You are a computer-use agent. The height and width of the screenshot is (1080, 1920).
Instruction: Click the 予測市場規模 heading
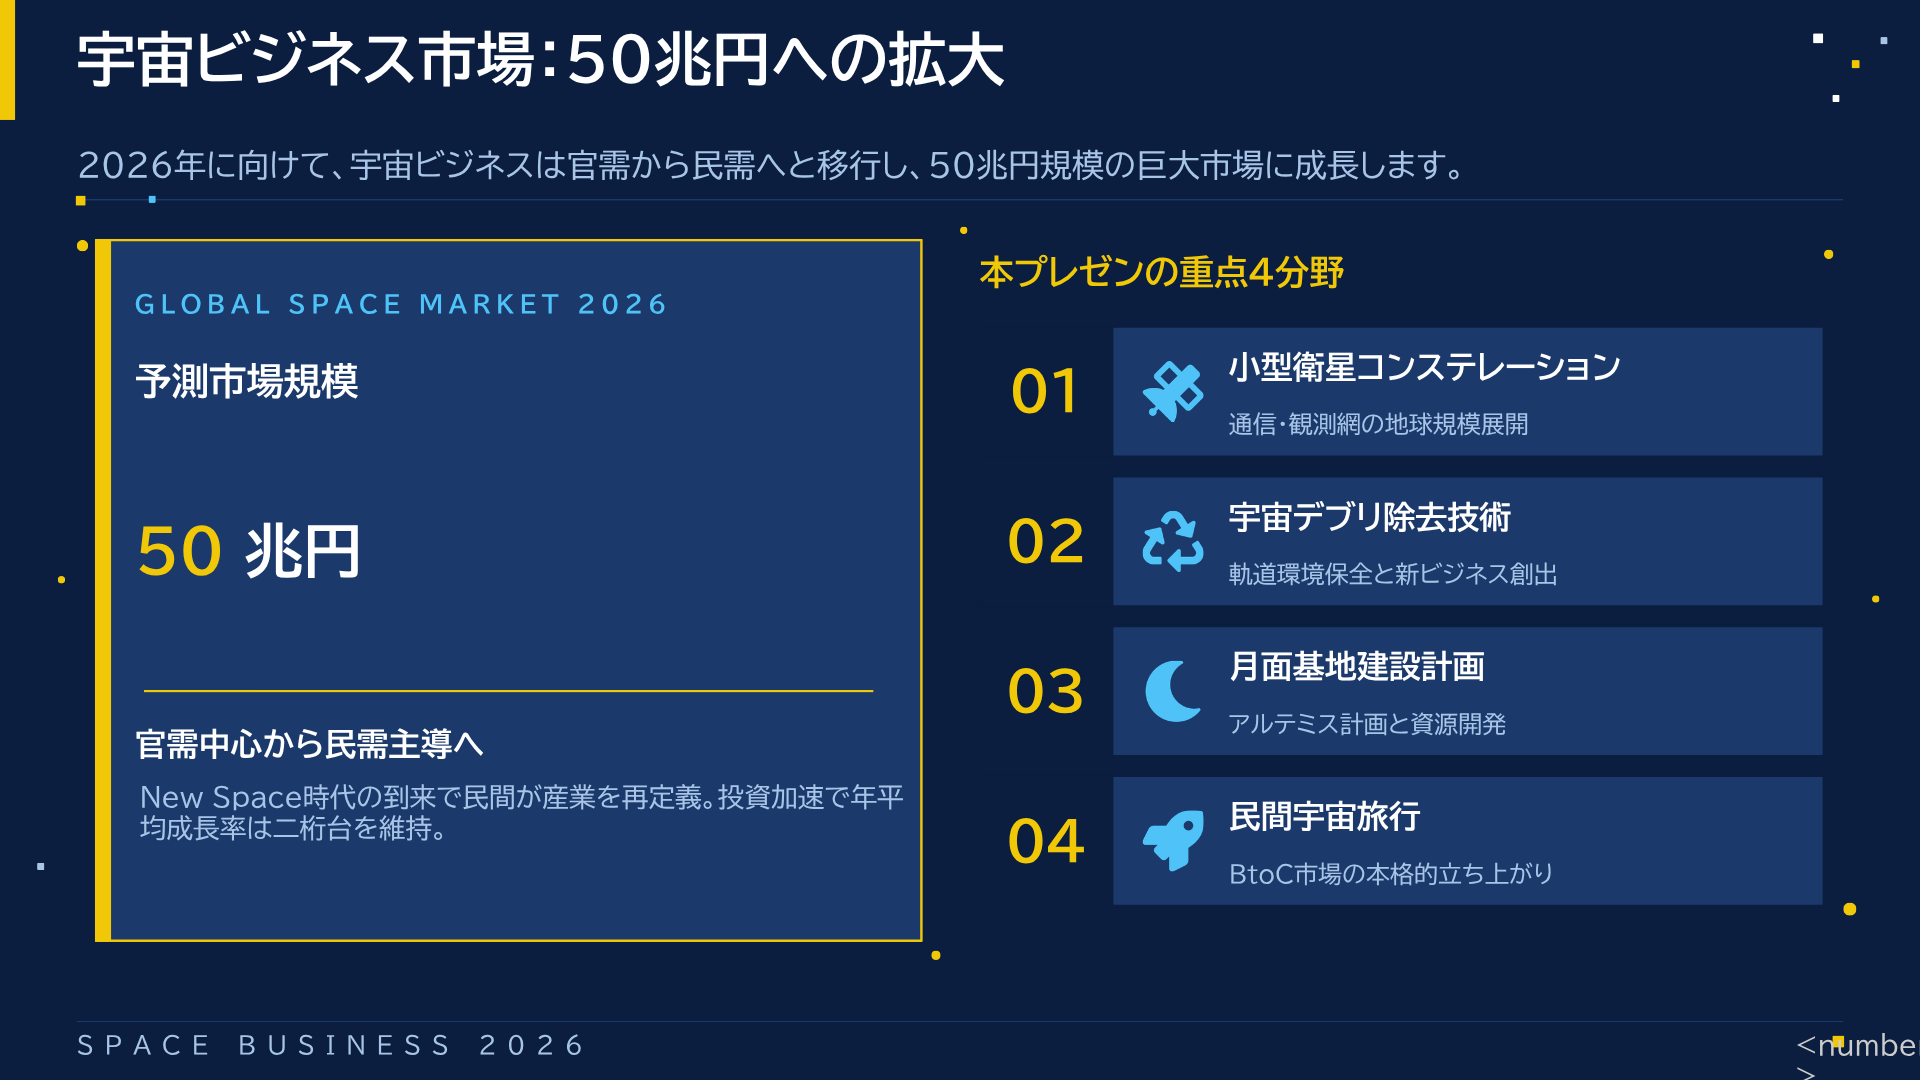[x=247, y=381]
